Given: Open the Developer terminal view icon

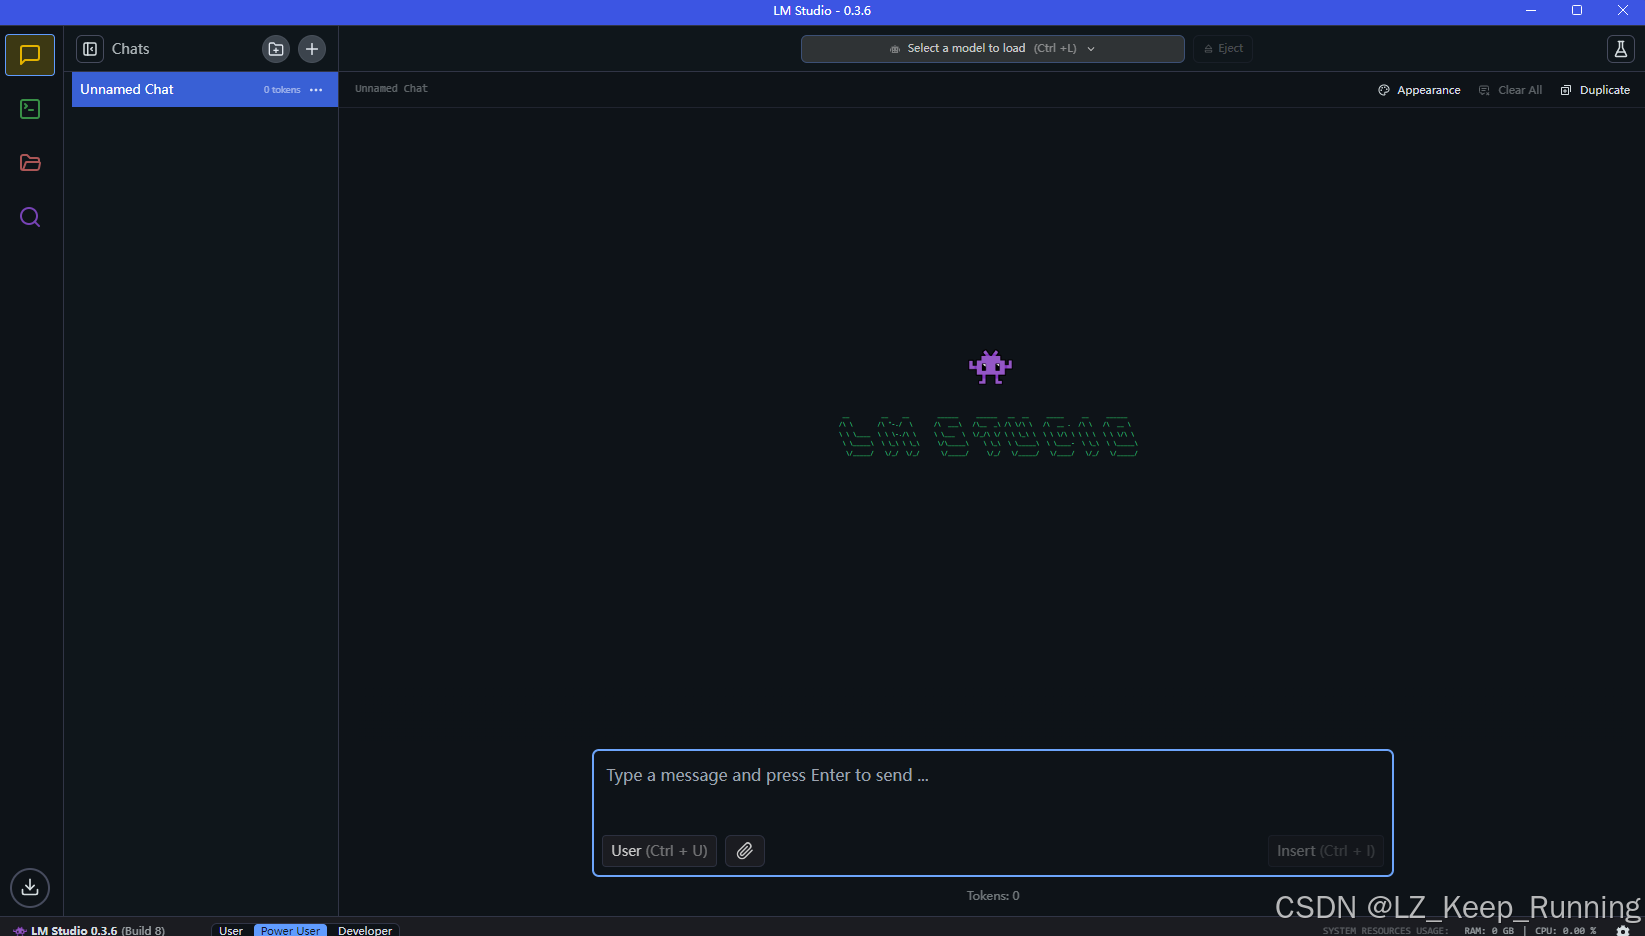Looking at the screenshot, I should pos(30,109).
